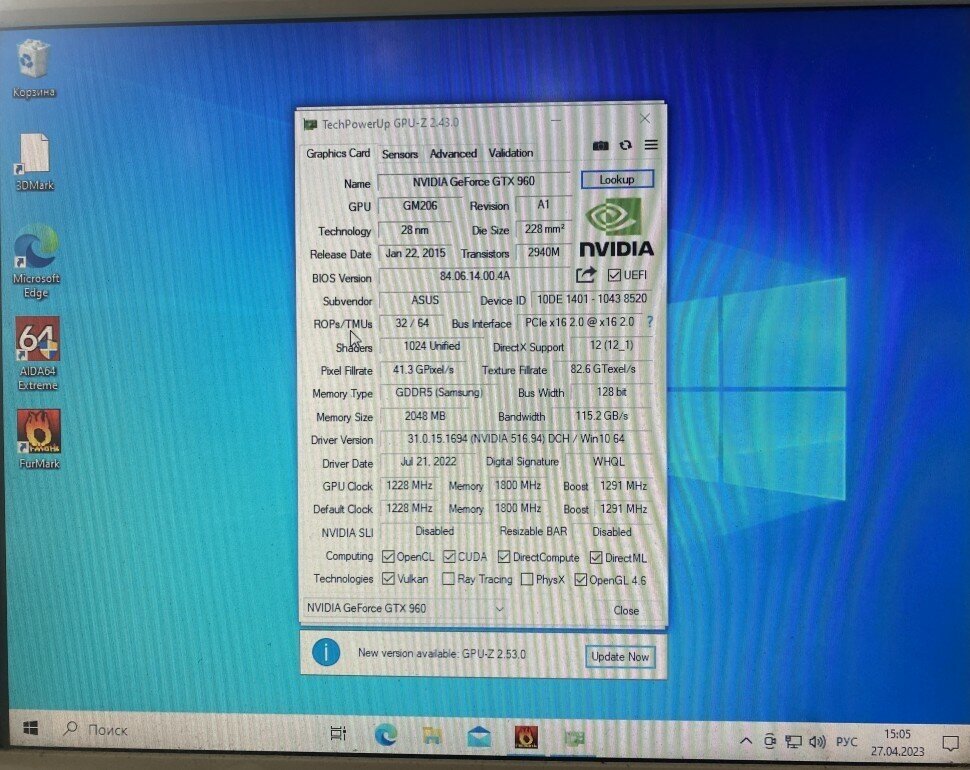Image resolution: width=970 pixels, height=770 pixels.
Task: Click the Texture Fillrate 82.6 GTexel/s value
Action: (603, 369)
